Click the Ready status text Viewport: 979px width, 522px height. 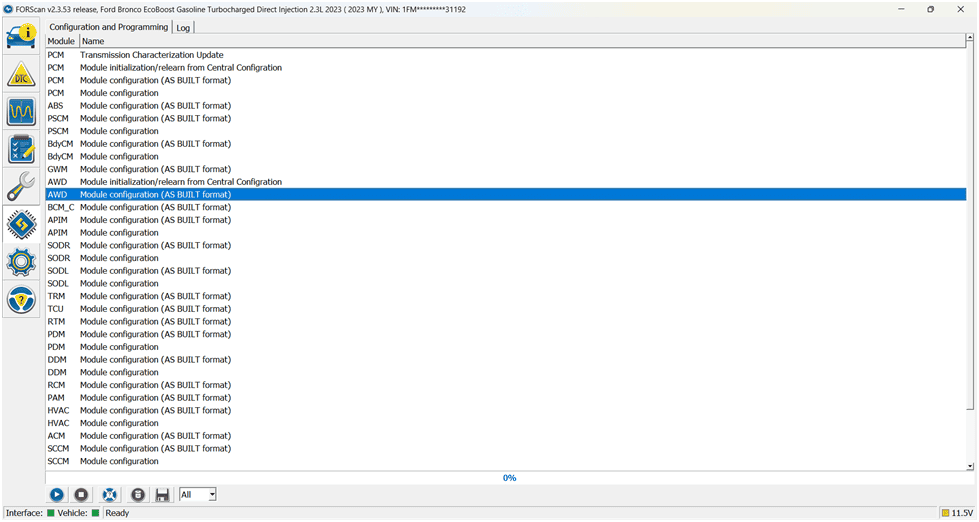point(117,513)
